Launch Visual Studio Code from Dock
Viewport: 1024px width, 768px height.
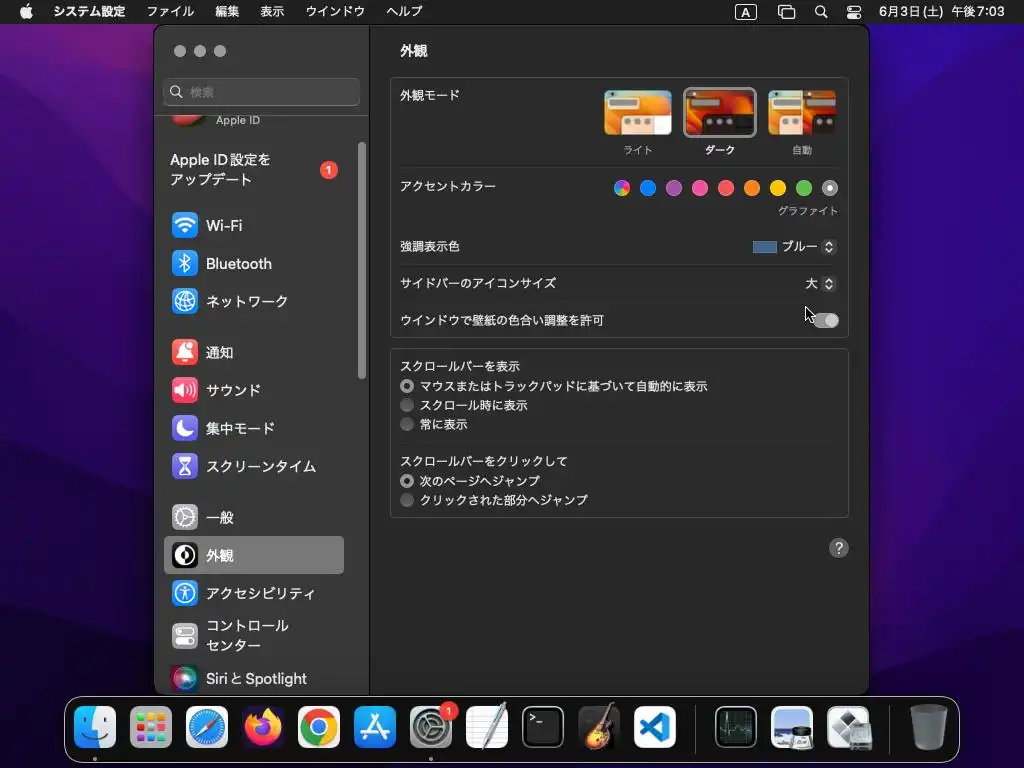655,727
